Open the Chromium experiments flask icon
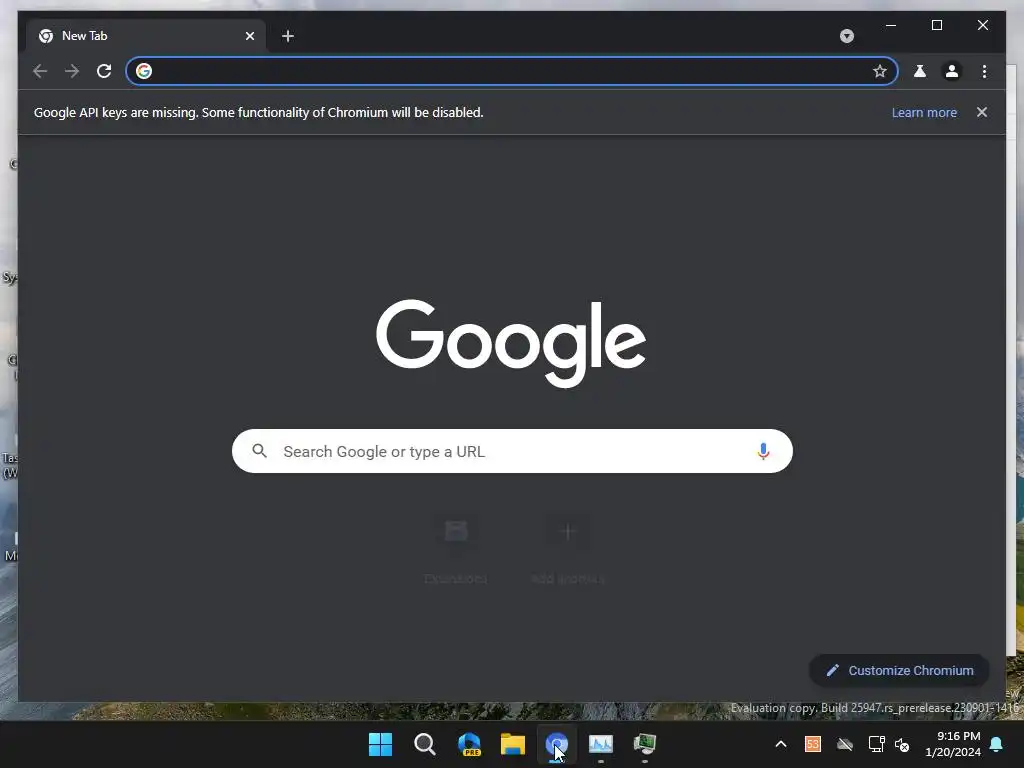This screenshot has height=768, width=1024. 920,71
